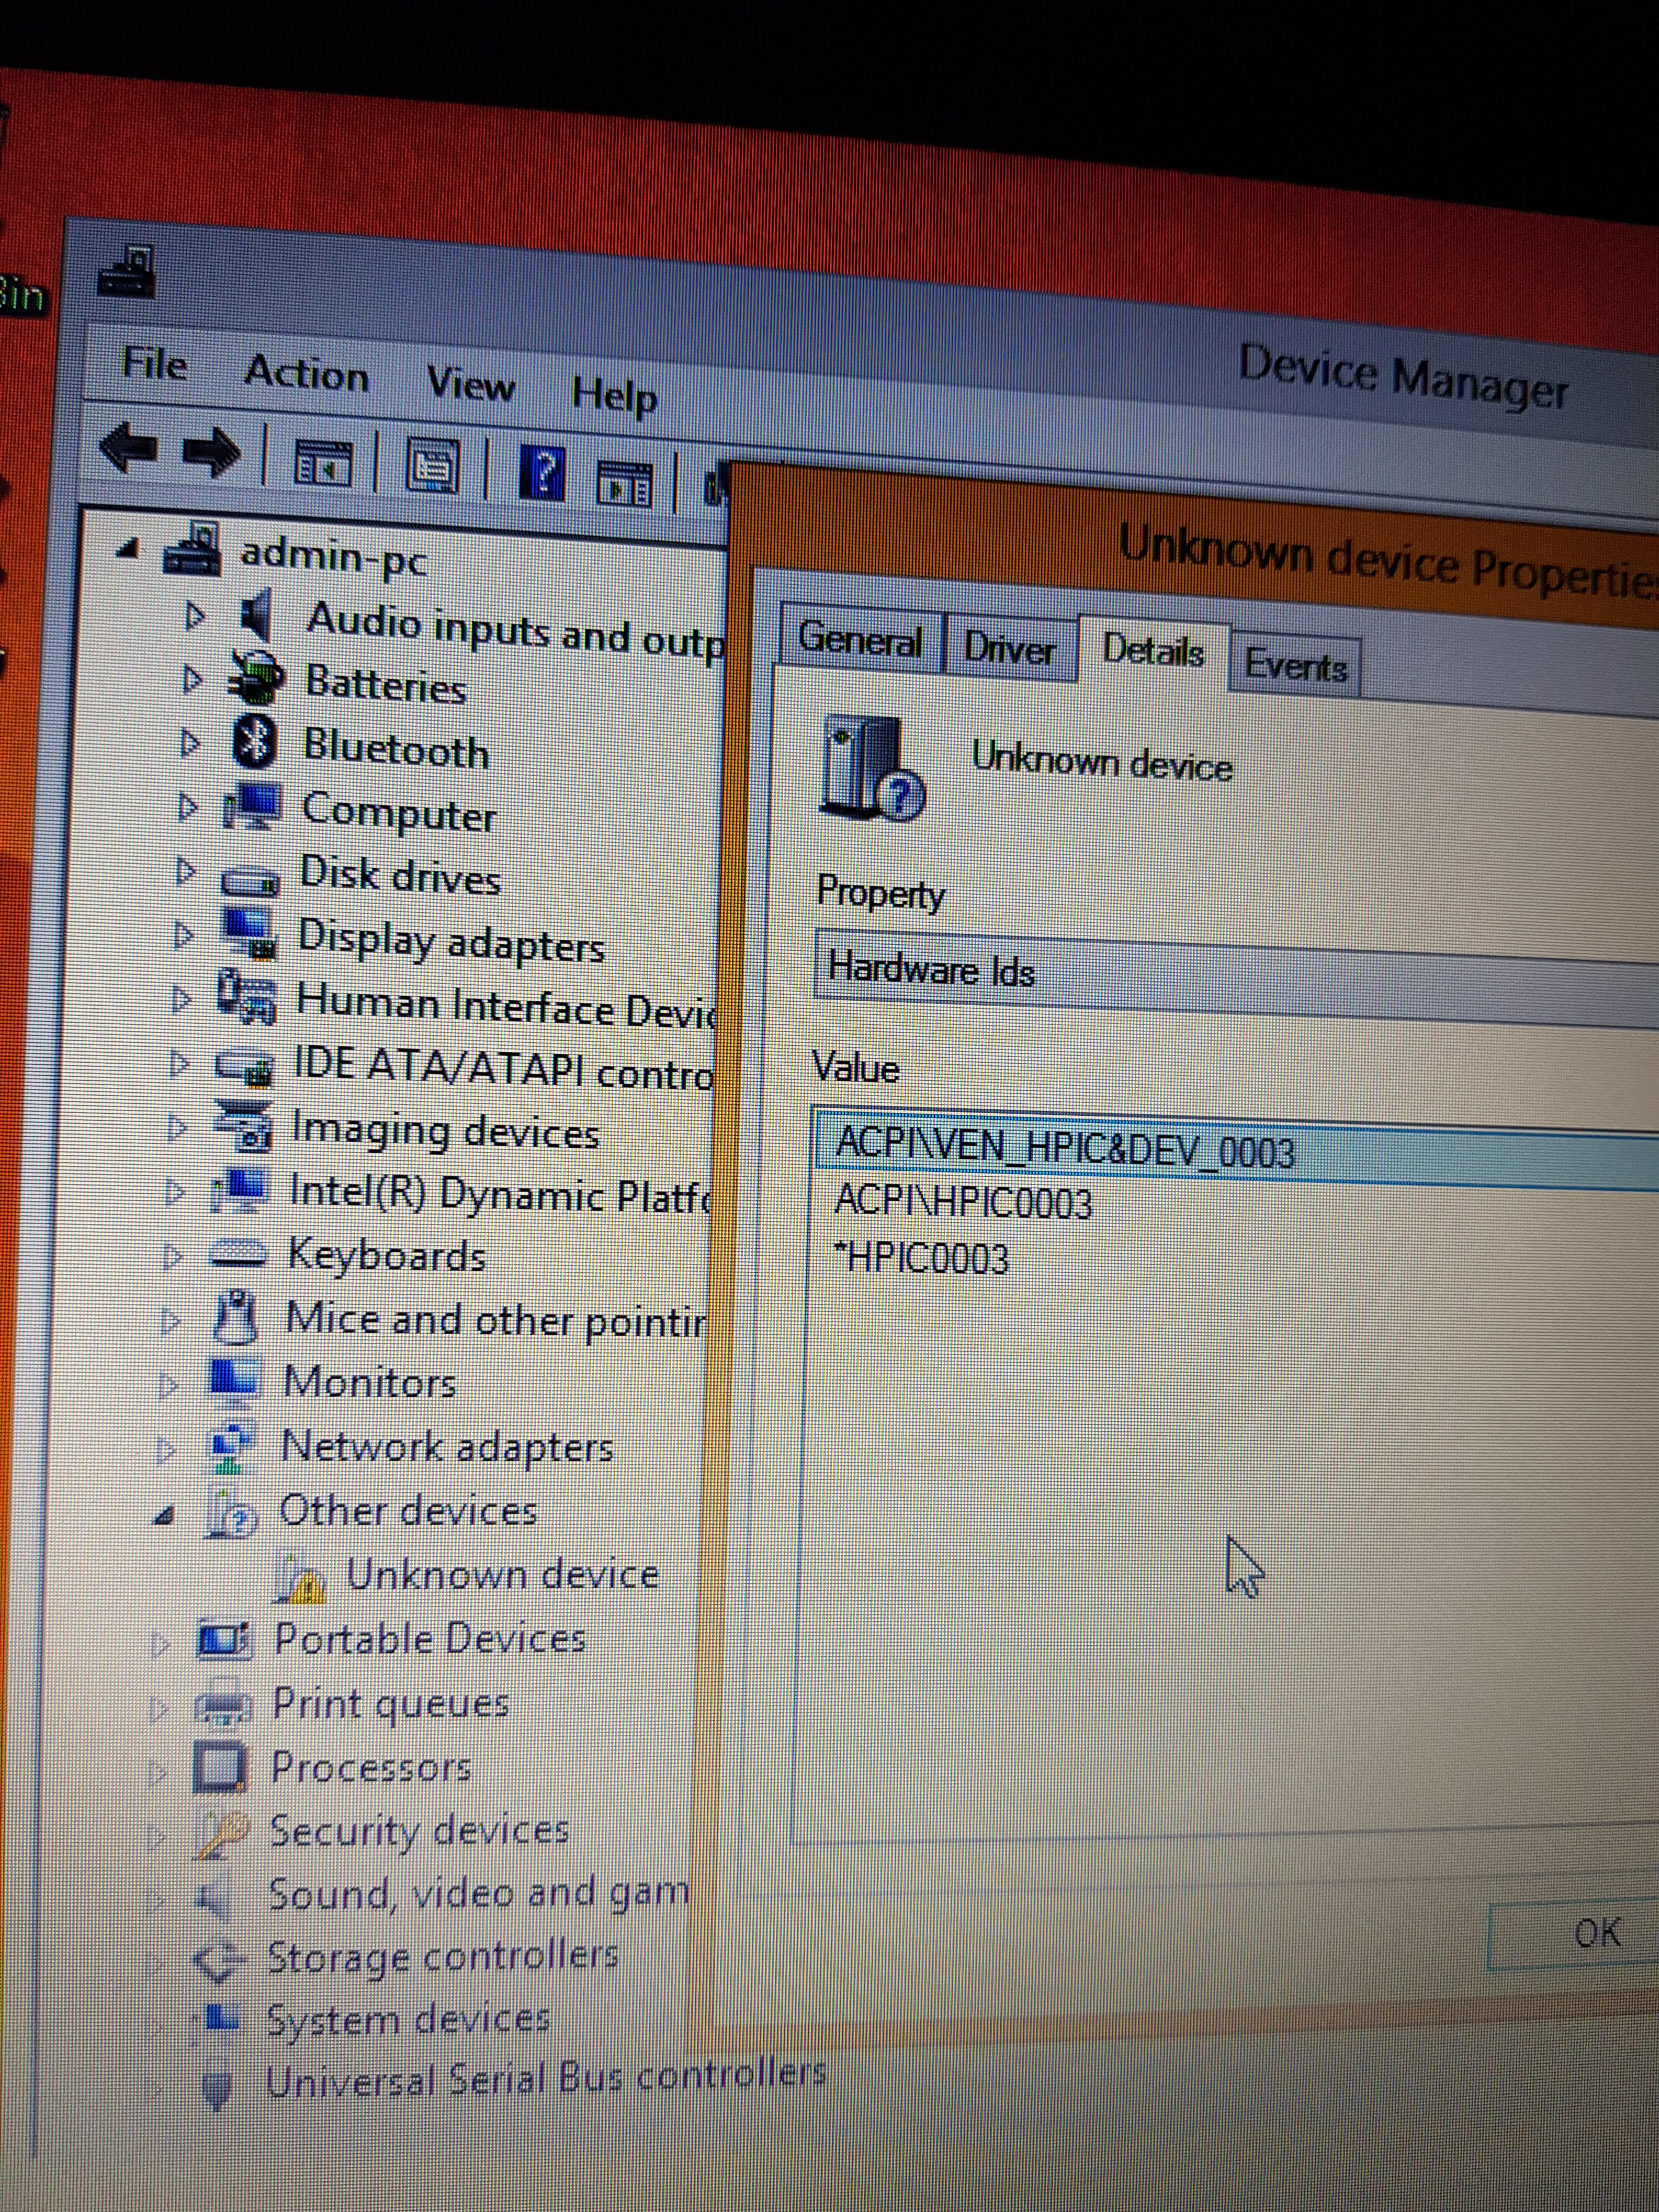1659x2212 pixels.
Task: Switch to the Events tab
Action: click(1295, 666)
